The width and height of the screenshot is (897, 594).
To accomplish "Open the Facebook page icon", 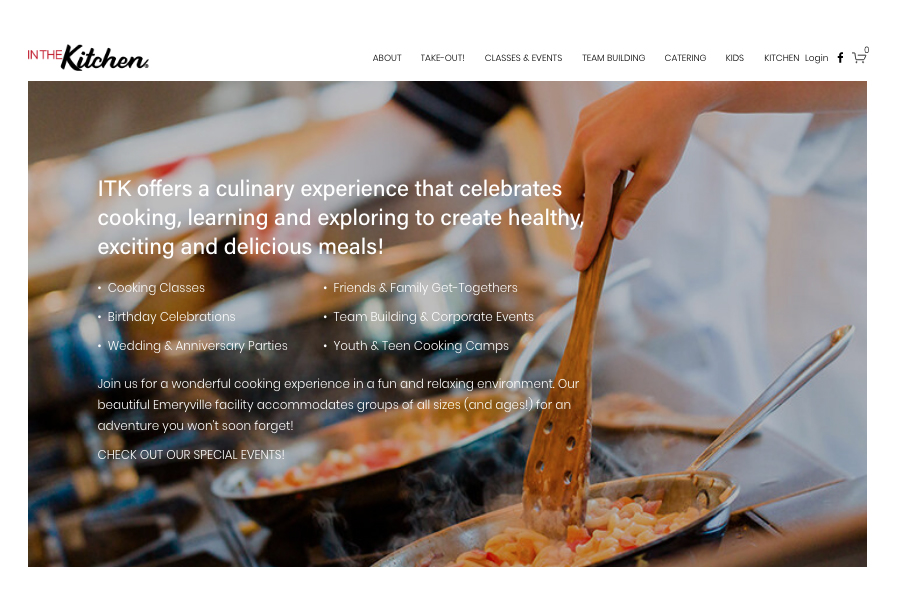I will click(840, 58).
